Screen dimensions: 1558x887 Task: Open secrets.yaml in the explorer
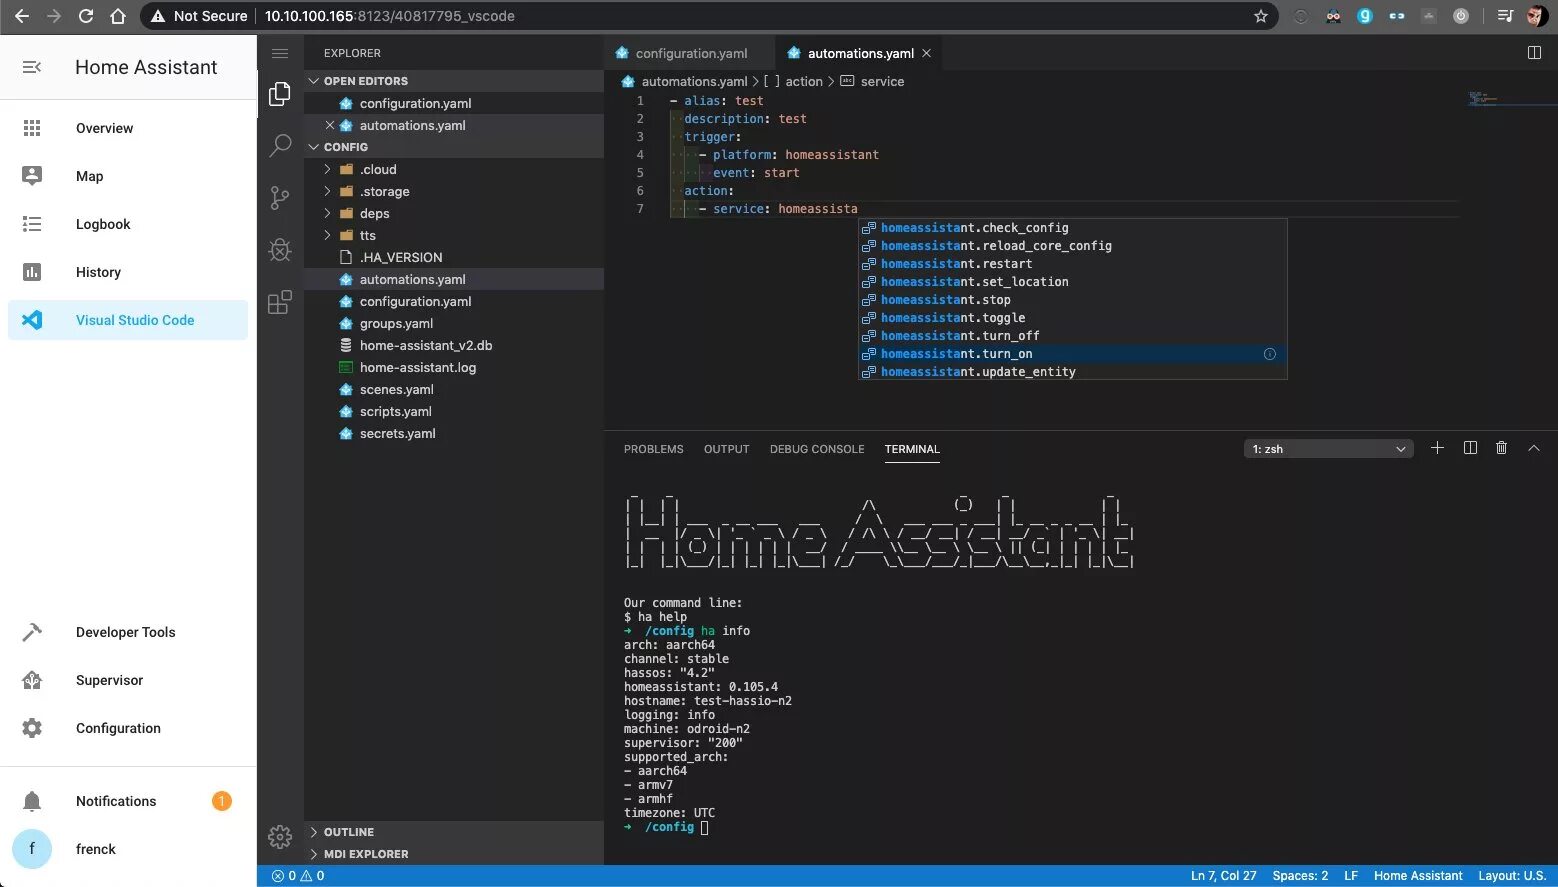coord(454,433)
